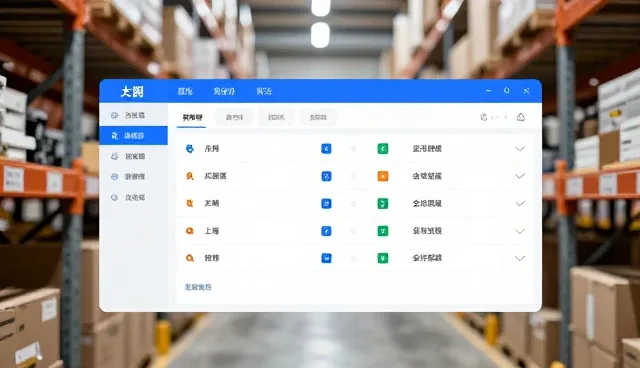Click the magnifier icon in the blue title bar

(507, 91)
